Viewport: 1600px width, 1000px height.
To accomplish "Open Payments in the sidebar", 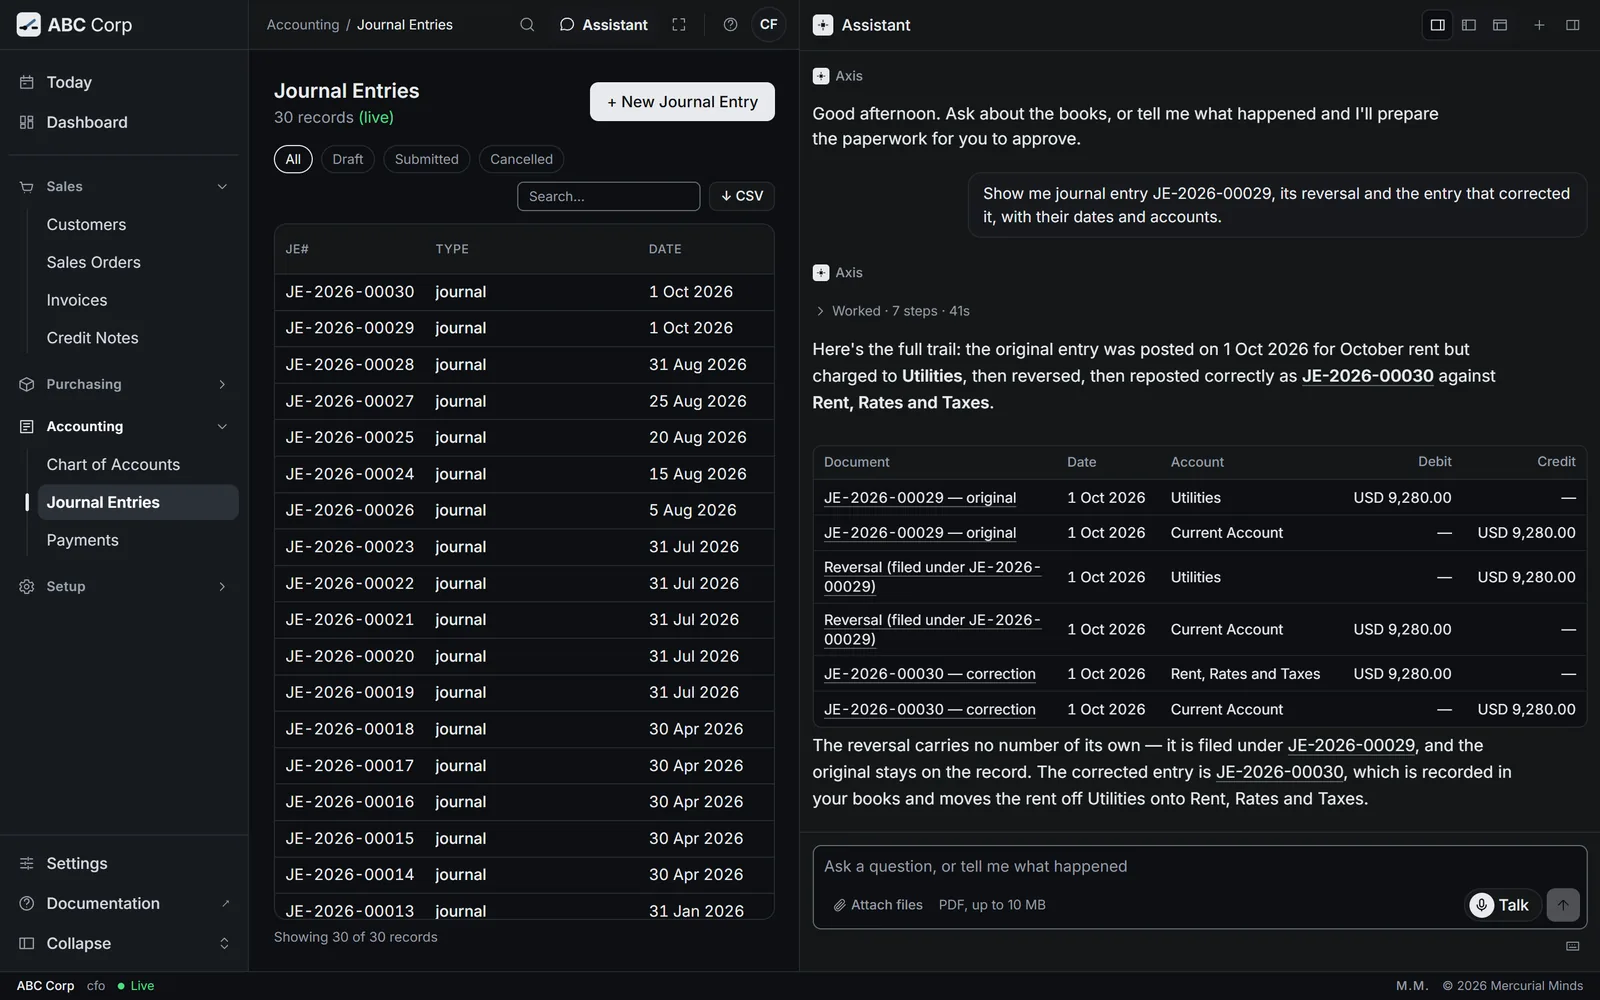I will coord(138,540).
